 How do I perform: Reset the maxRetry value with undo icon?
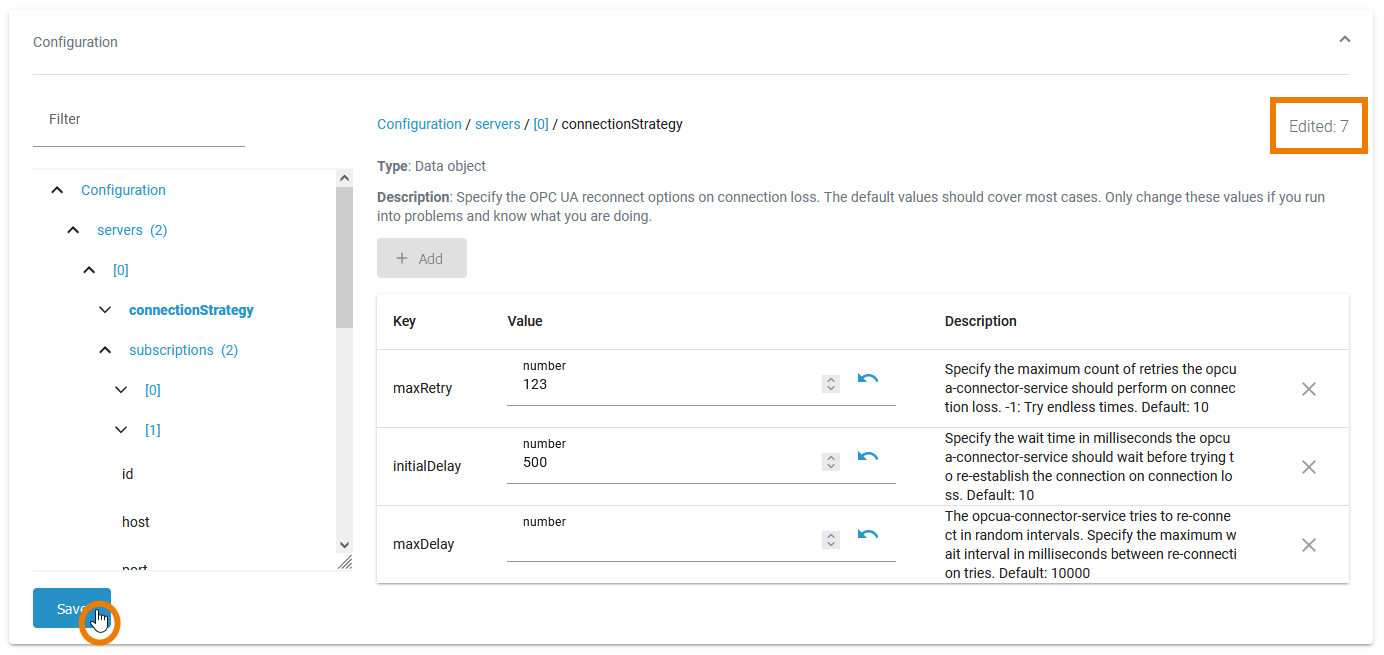tap(868, 379)
